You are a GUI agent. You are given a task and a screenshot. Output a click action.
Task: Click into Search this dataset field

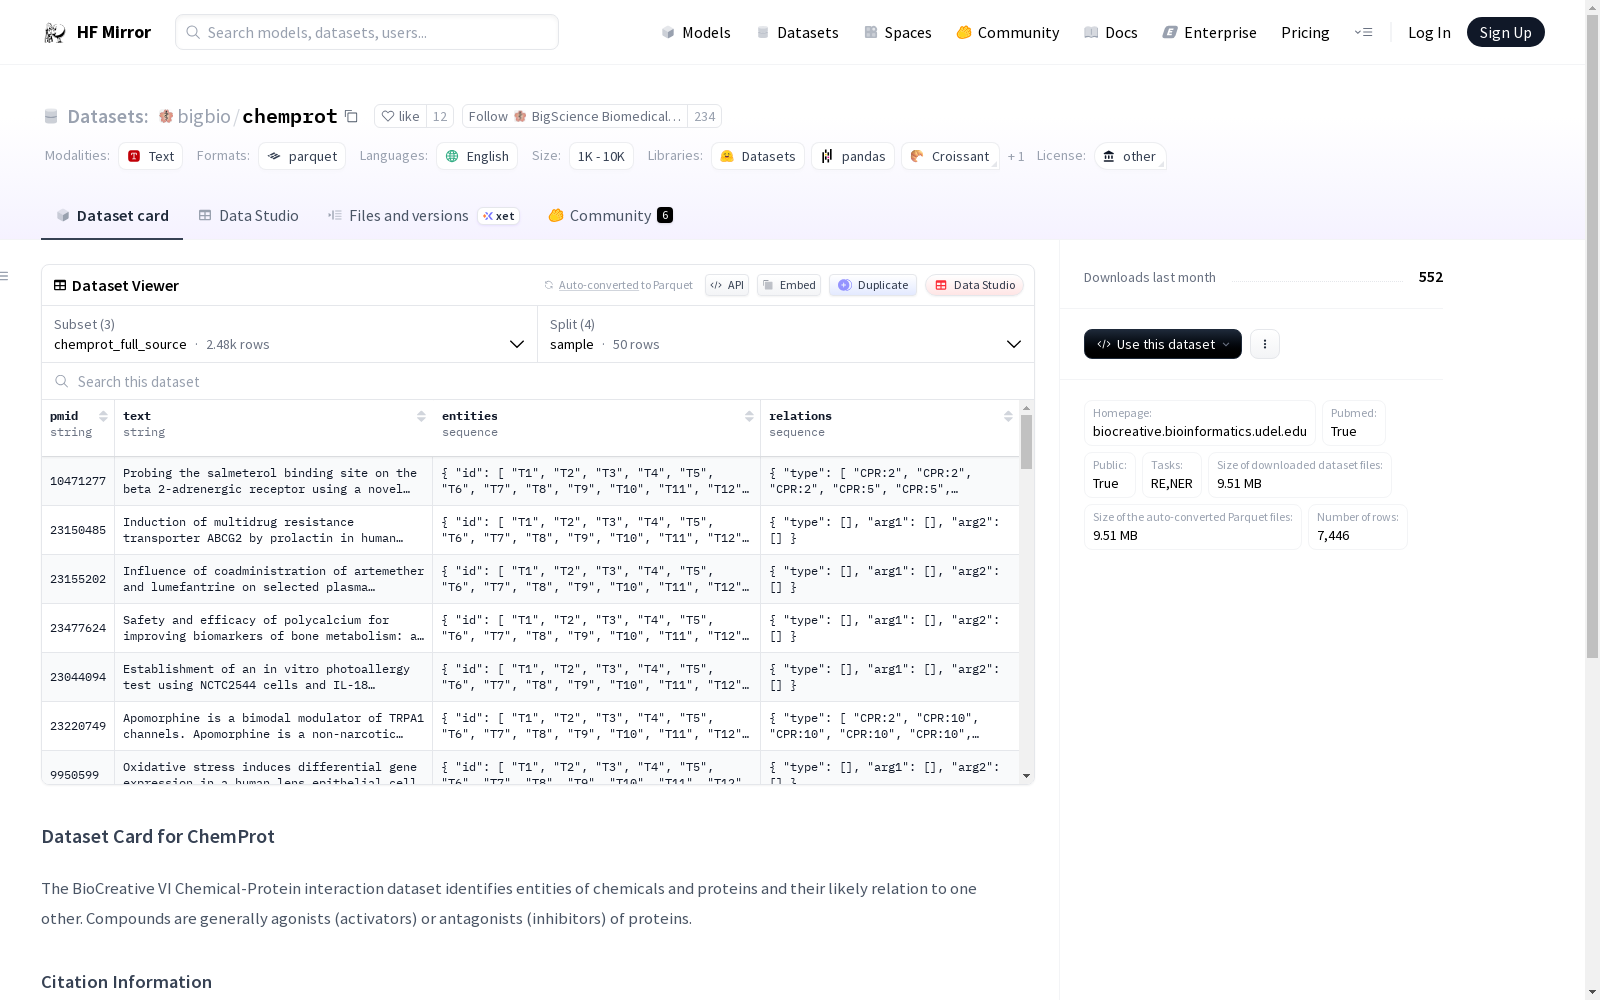[538, 381]
